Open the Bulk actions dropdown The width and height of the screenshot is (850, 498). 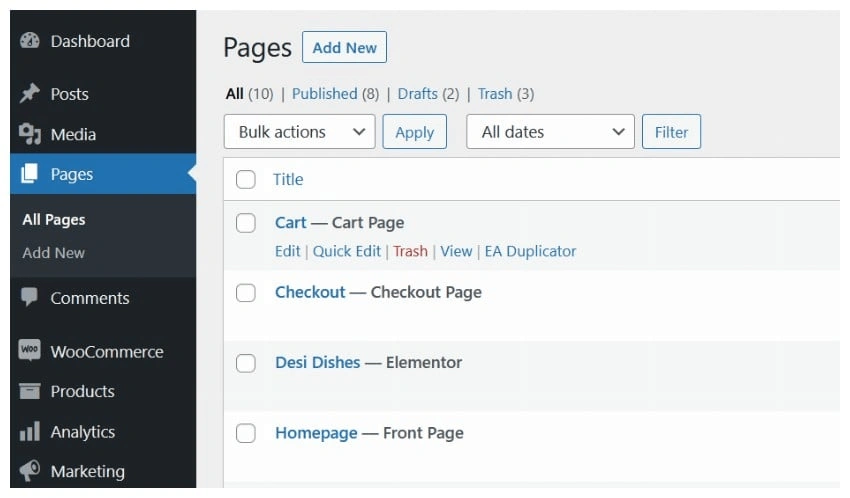click(300, 132)
